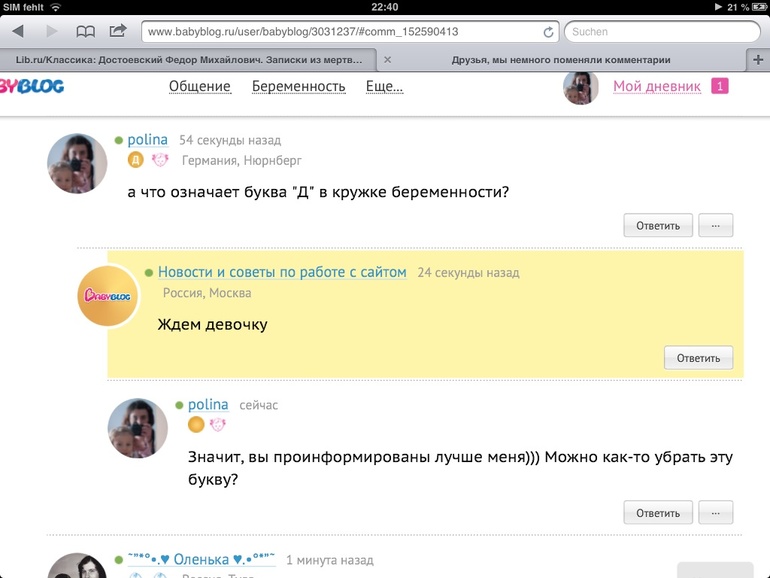Tap the forward navigation arrow
770x578 pixels.
pyautogui.click(x=52, y=31)
